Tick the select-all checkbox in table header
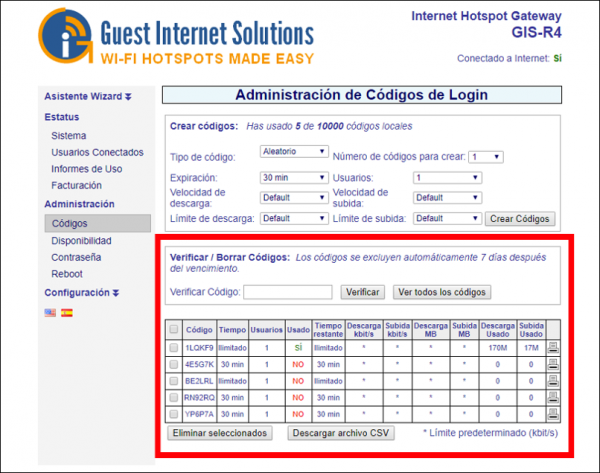 click(x=174, y=329)
